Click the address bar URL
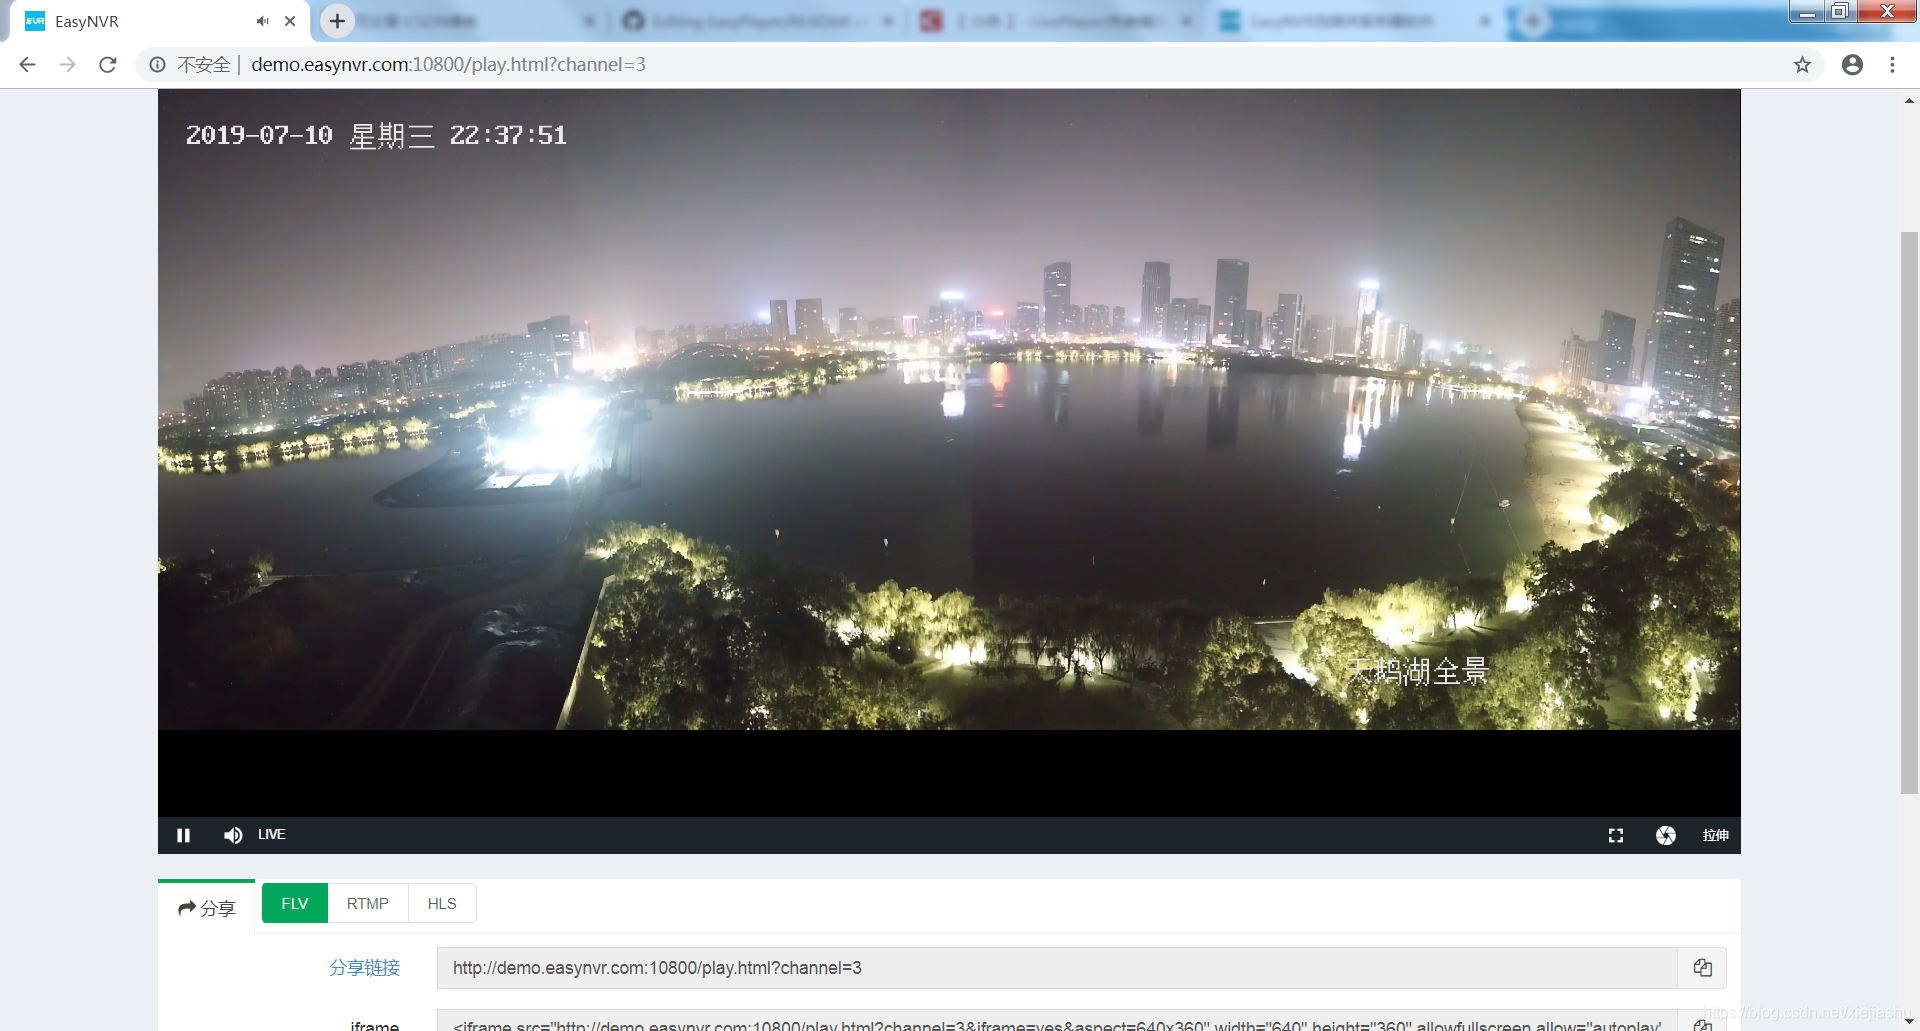 pyautogui.click(x=448, y=65)
